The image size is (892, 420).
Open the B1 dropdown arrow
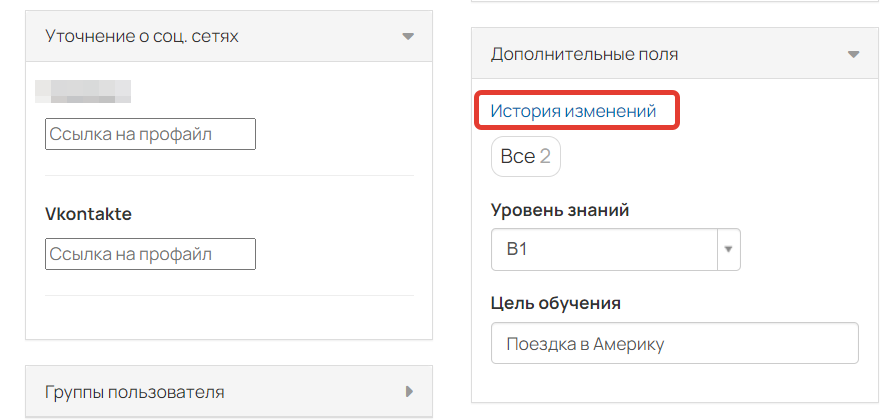point(729,250)
